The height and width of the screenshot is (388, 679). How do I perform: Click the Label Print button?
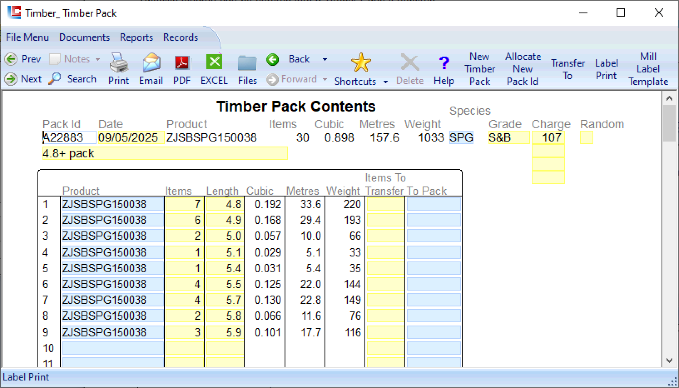tap(606, 69)
